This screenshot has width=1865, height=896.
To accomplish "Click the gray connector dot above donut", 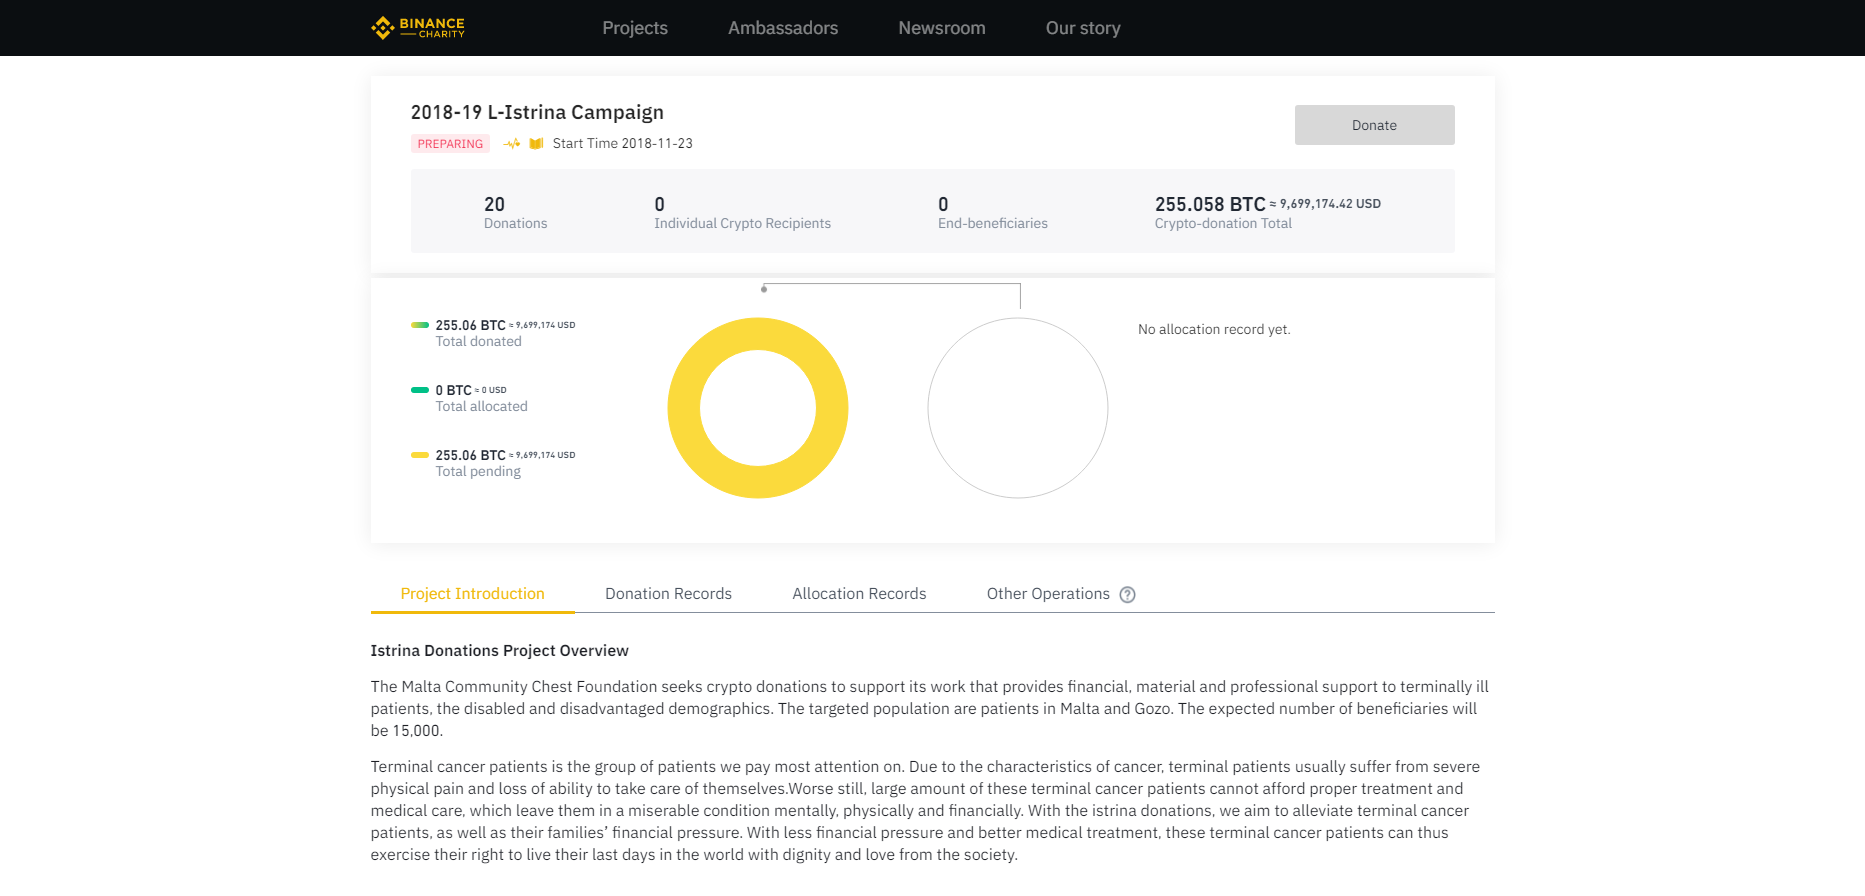I will [764, 289].
